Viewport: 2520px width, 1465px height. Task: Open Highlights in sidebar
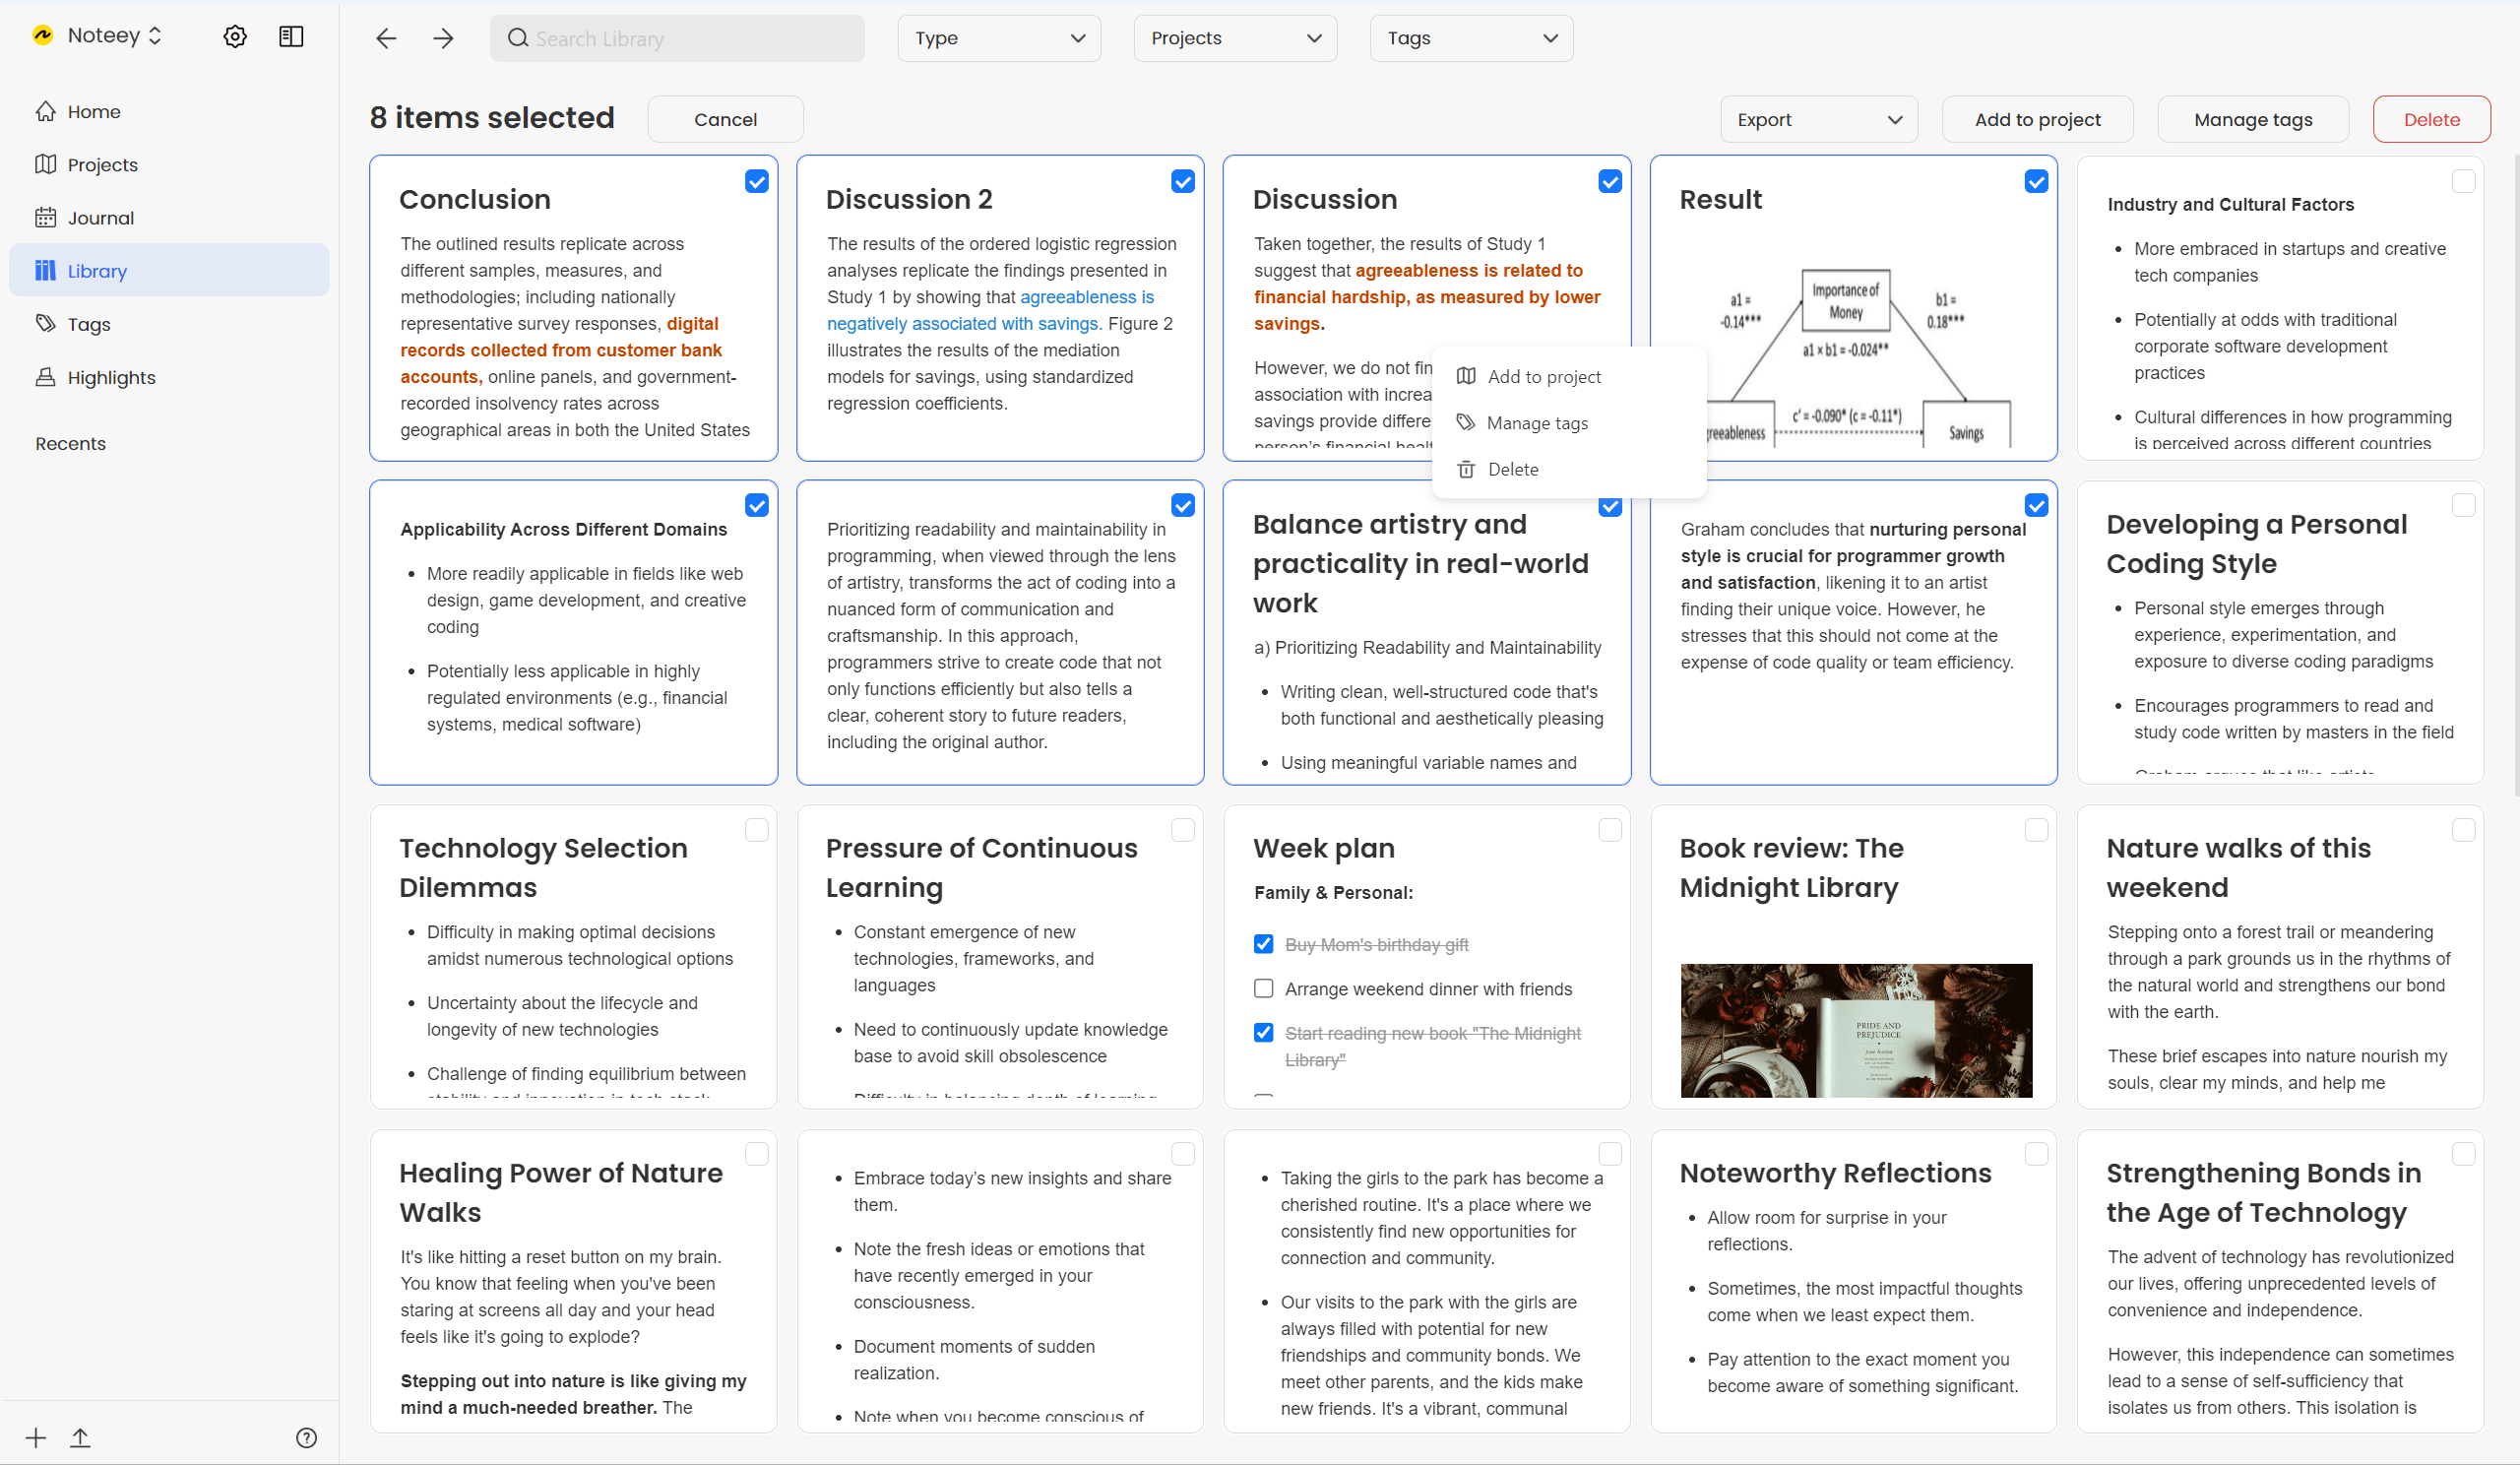click(169, 377)
